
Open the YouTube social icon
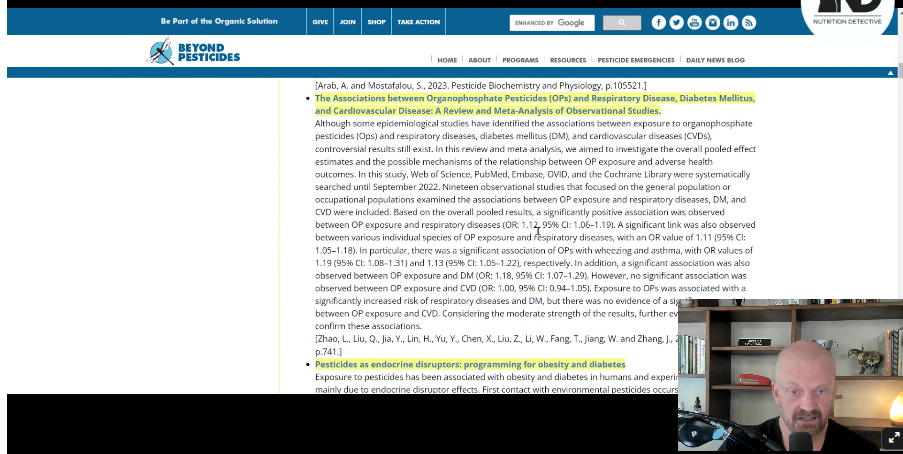695,22
